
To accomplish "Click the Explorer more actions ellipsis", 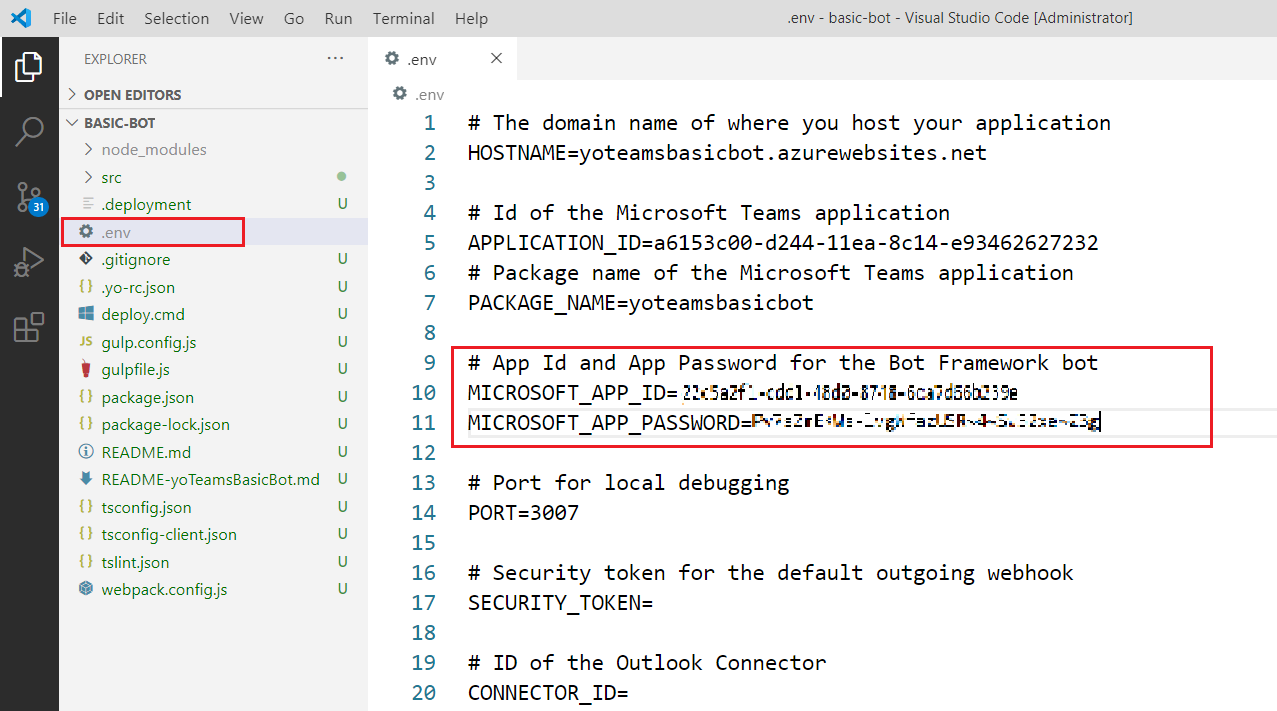I will pos(335,59).
